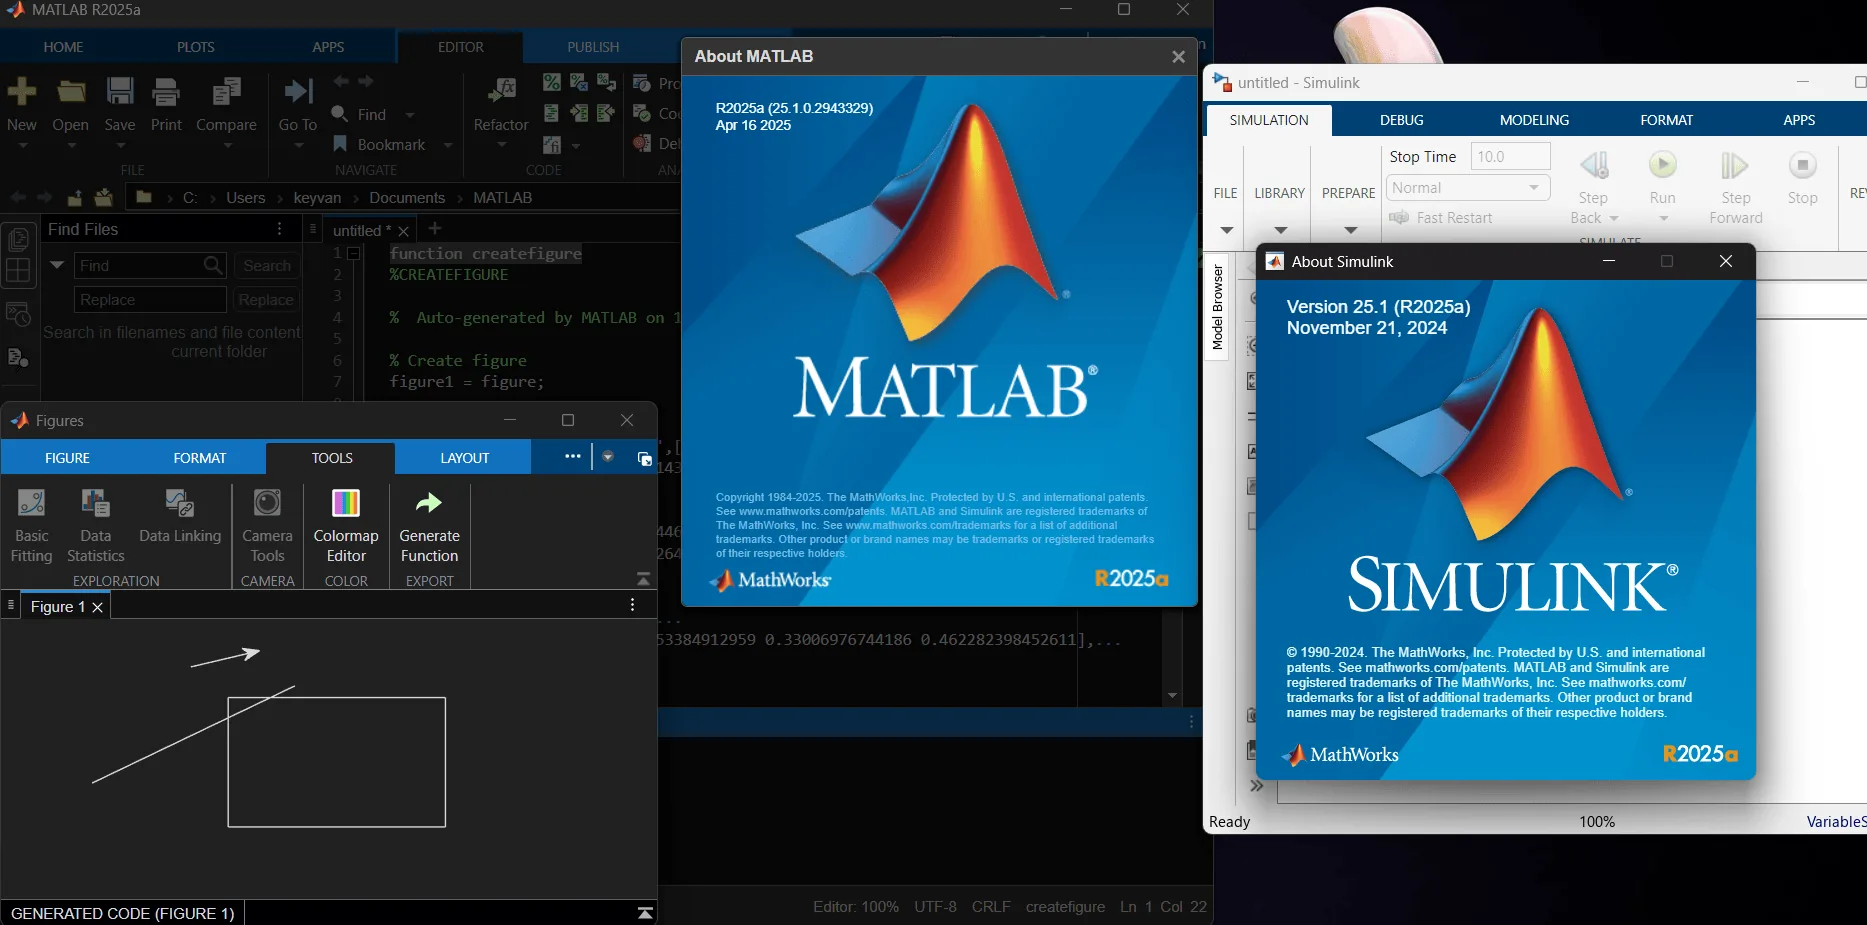This screenshot has height=925, width=1867.
Task: Click the Documents folder in the path bar
Action: pos(407,198)
